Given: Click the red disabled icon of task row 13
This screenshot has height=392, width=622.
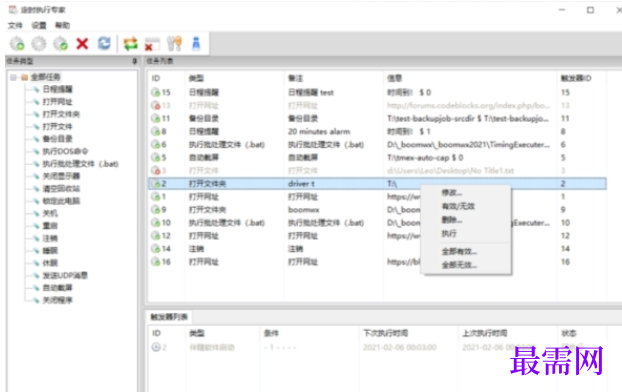Looking at the screenshot, I should coord(156,106).
